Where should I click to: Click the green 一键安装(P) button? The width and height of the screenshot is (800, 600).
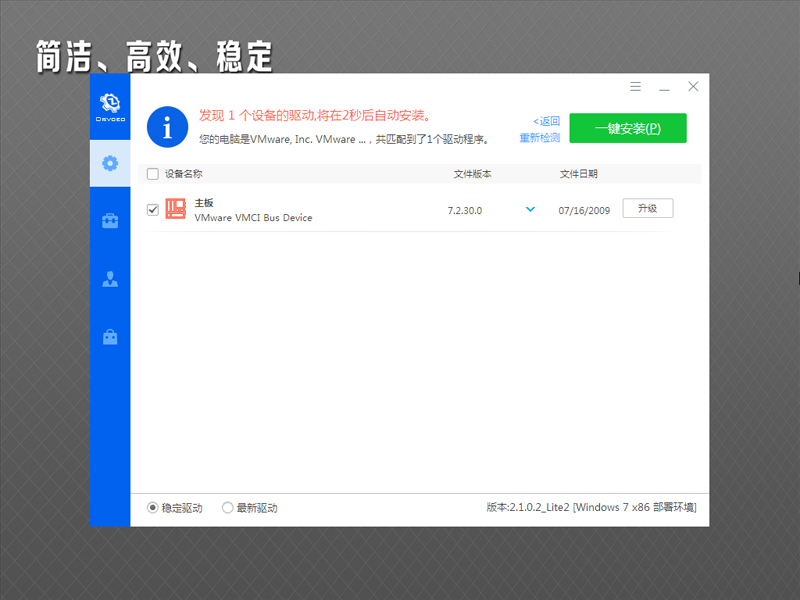point(628,128)
